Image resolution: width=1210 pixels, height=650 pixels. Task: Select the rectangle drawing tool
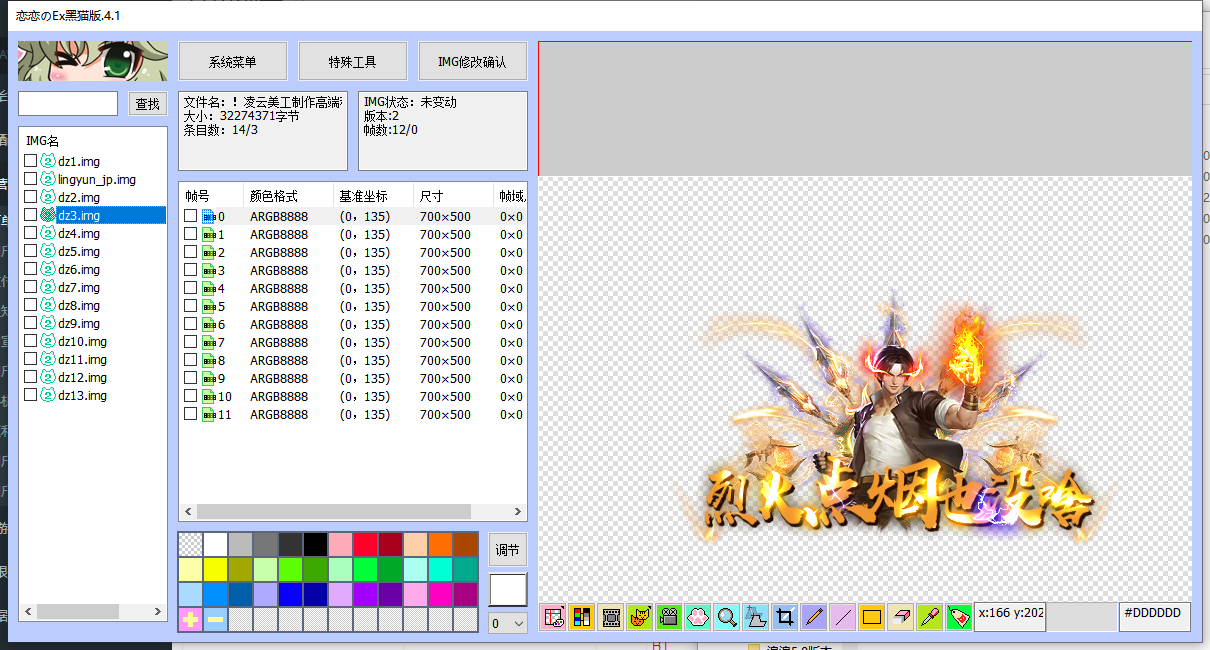(x=871, y=617)
